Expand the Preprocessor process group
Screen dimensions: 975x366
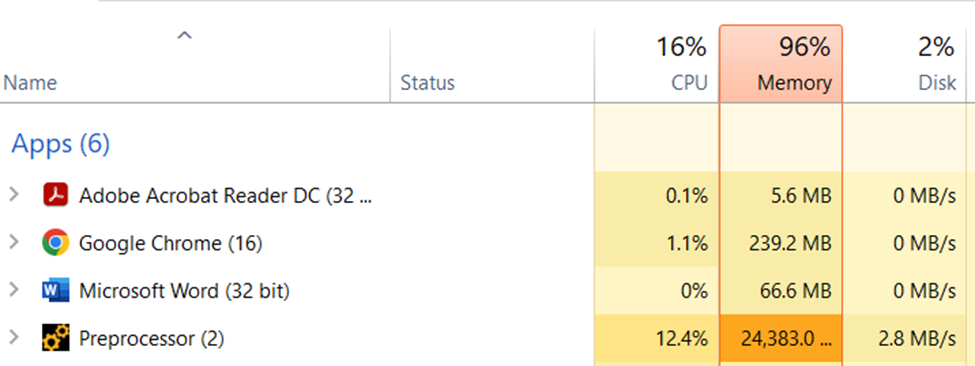14,339
